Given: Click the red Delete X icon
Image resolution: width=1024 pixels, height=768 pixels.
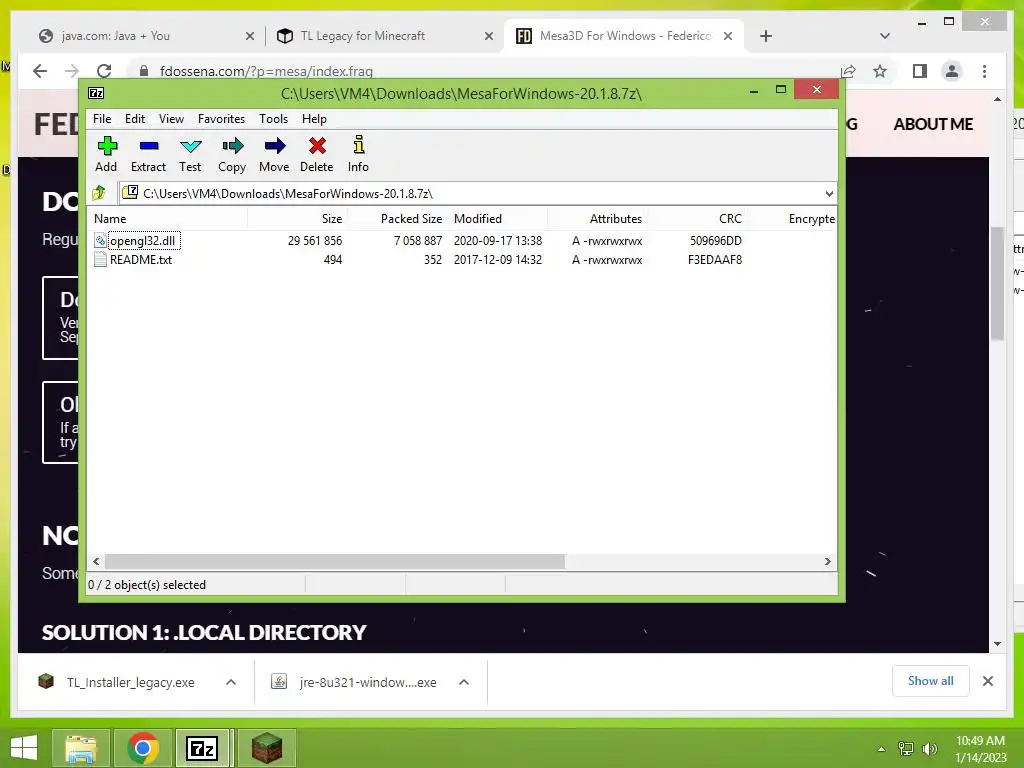Looking at the screenshot, I should (x=317, y=146).
